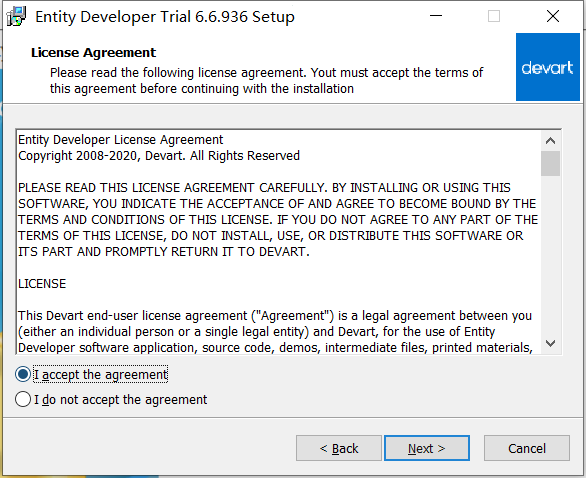
Task: Minimize the setup window
Action: point(436,16)
